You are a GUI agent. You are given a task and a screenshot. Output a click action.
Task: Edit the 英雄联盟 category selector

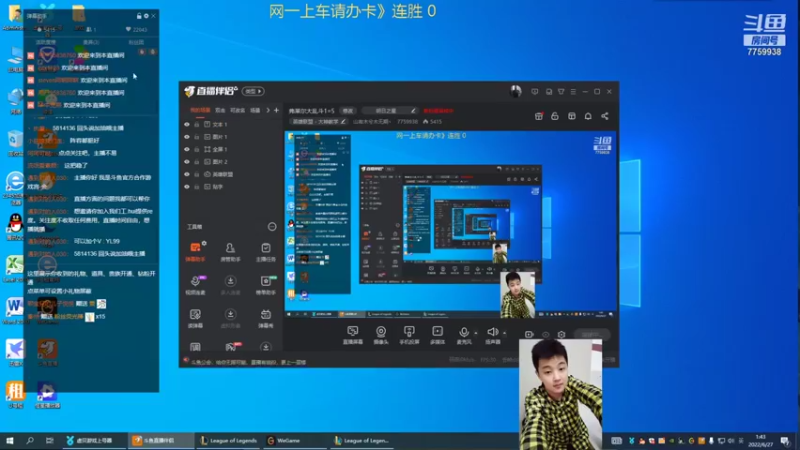(318, 122)
